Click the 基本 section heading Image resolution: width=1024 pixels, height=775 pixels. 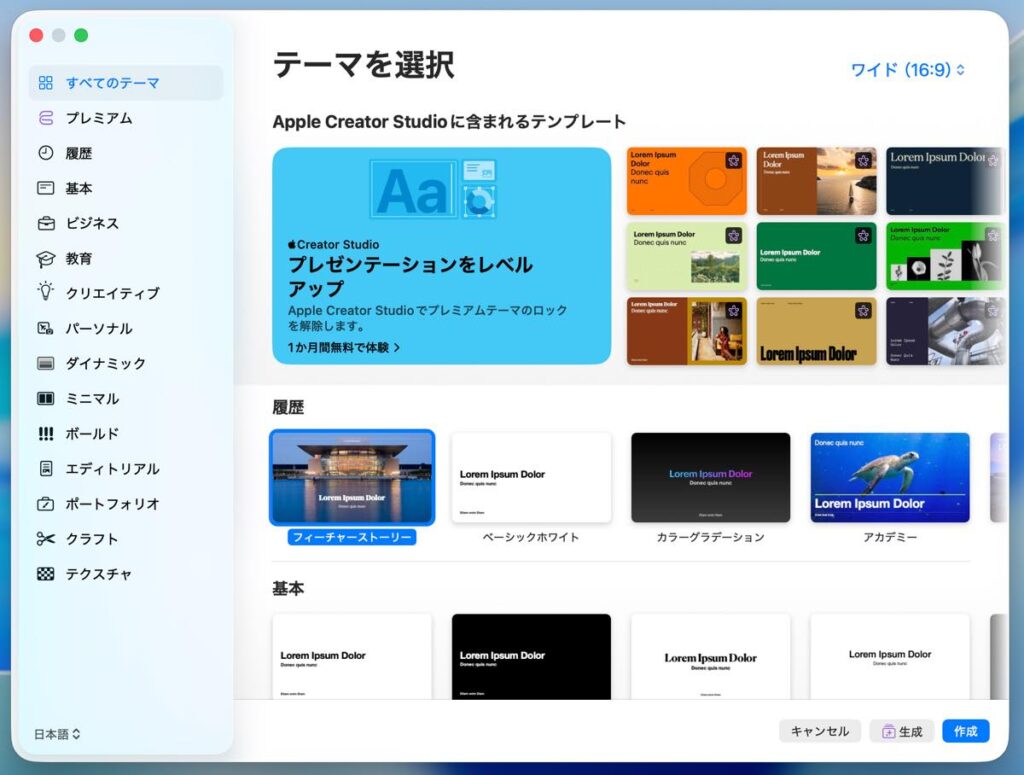pos(288,588)
